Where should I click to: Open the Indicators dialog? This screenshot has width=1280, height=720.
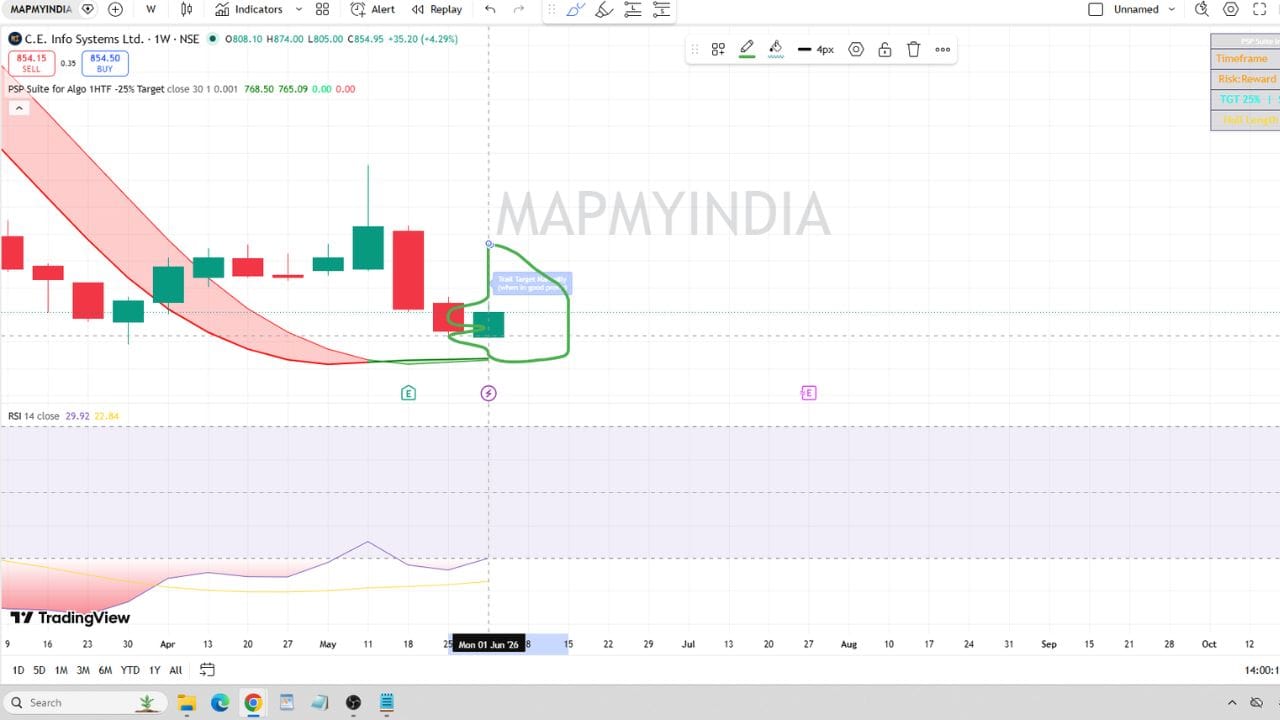pyautogui.click(x=249, y=9)
